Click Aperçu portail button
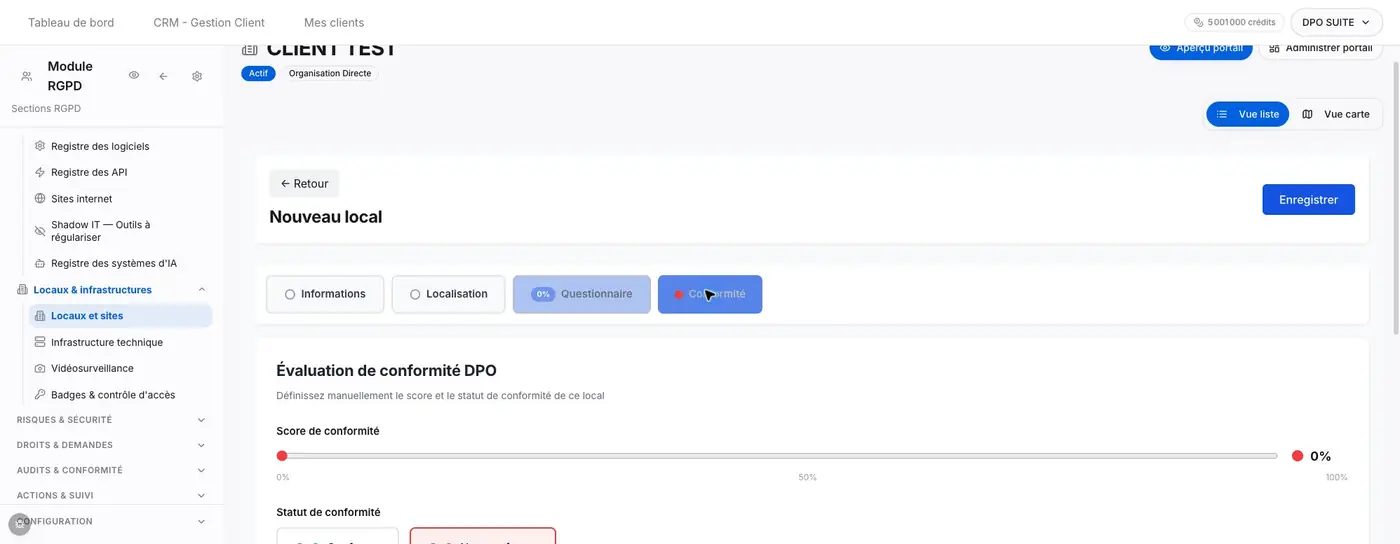This screenshot has height=544, width=1400. pos(1200,48)
